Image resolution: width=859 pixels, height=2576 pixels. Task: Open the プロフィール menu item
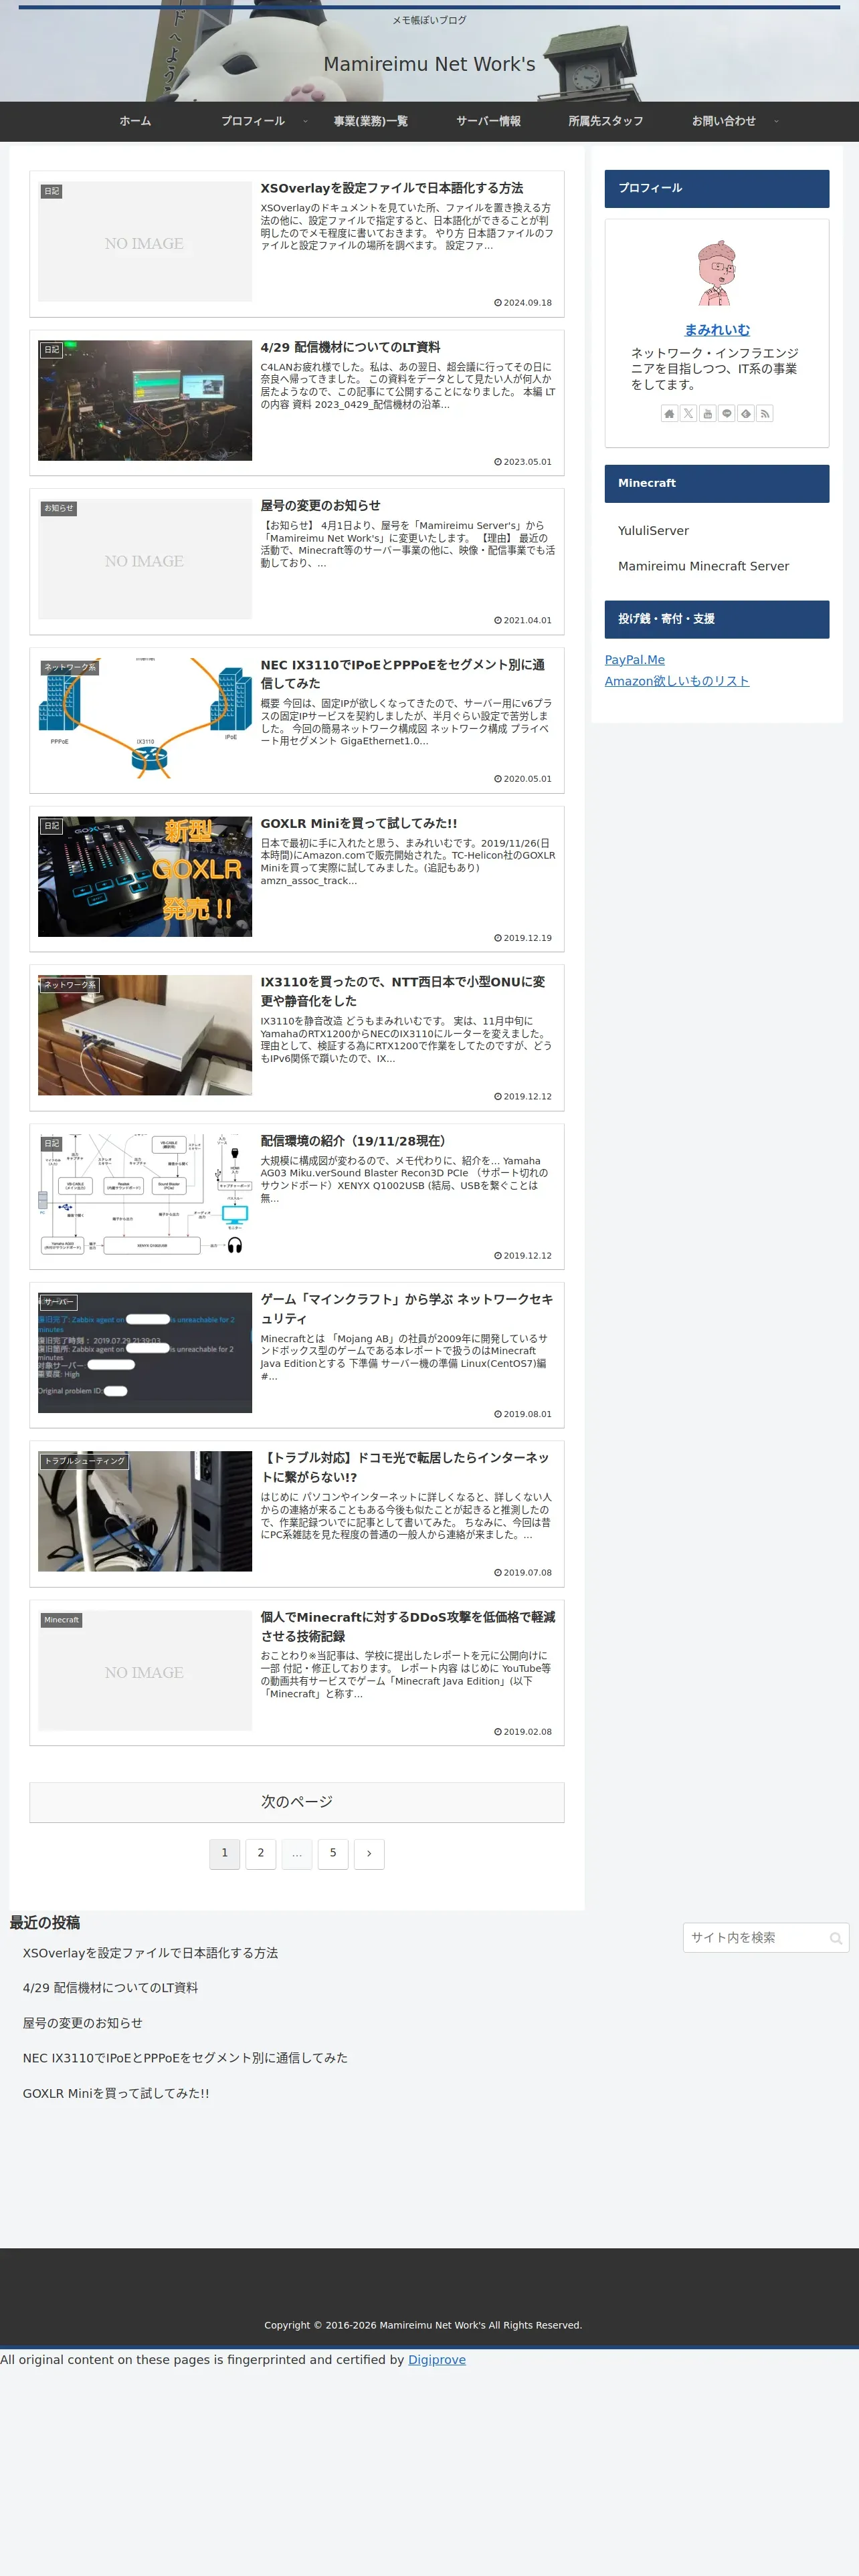tap(253, 121)
